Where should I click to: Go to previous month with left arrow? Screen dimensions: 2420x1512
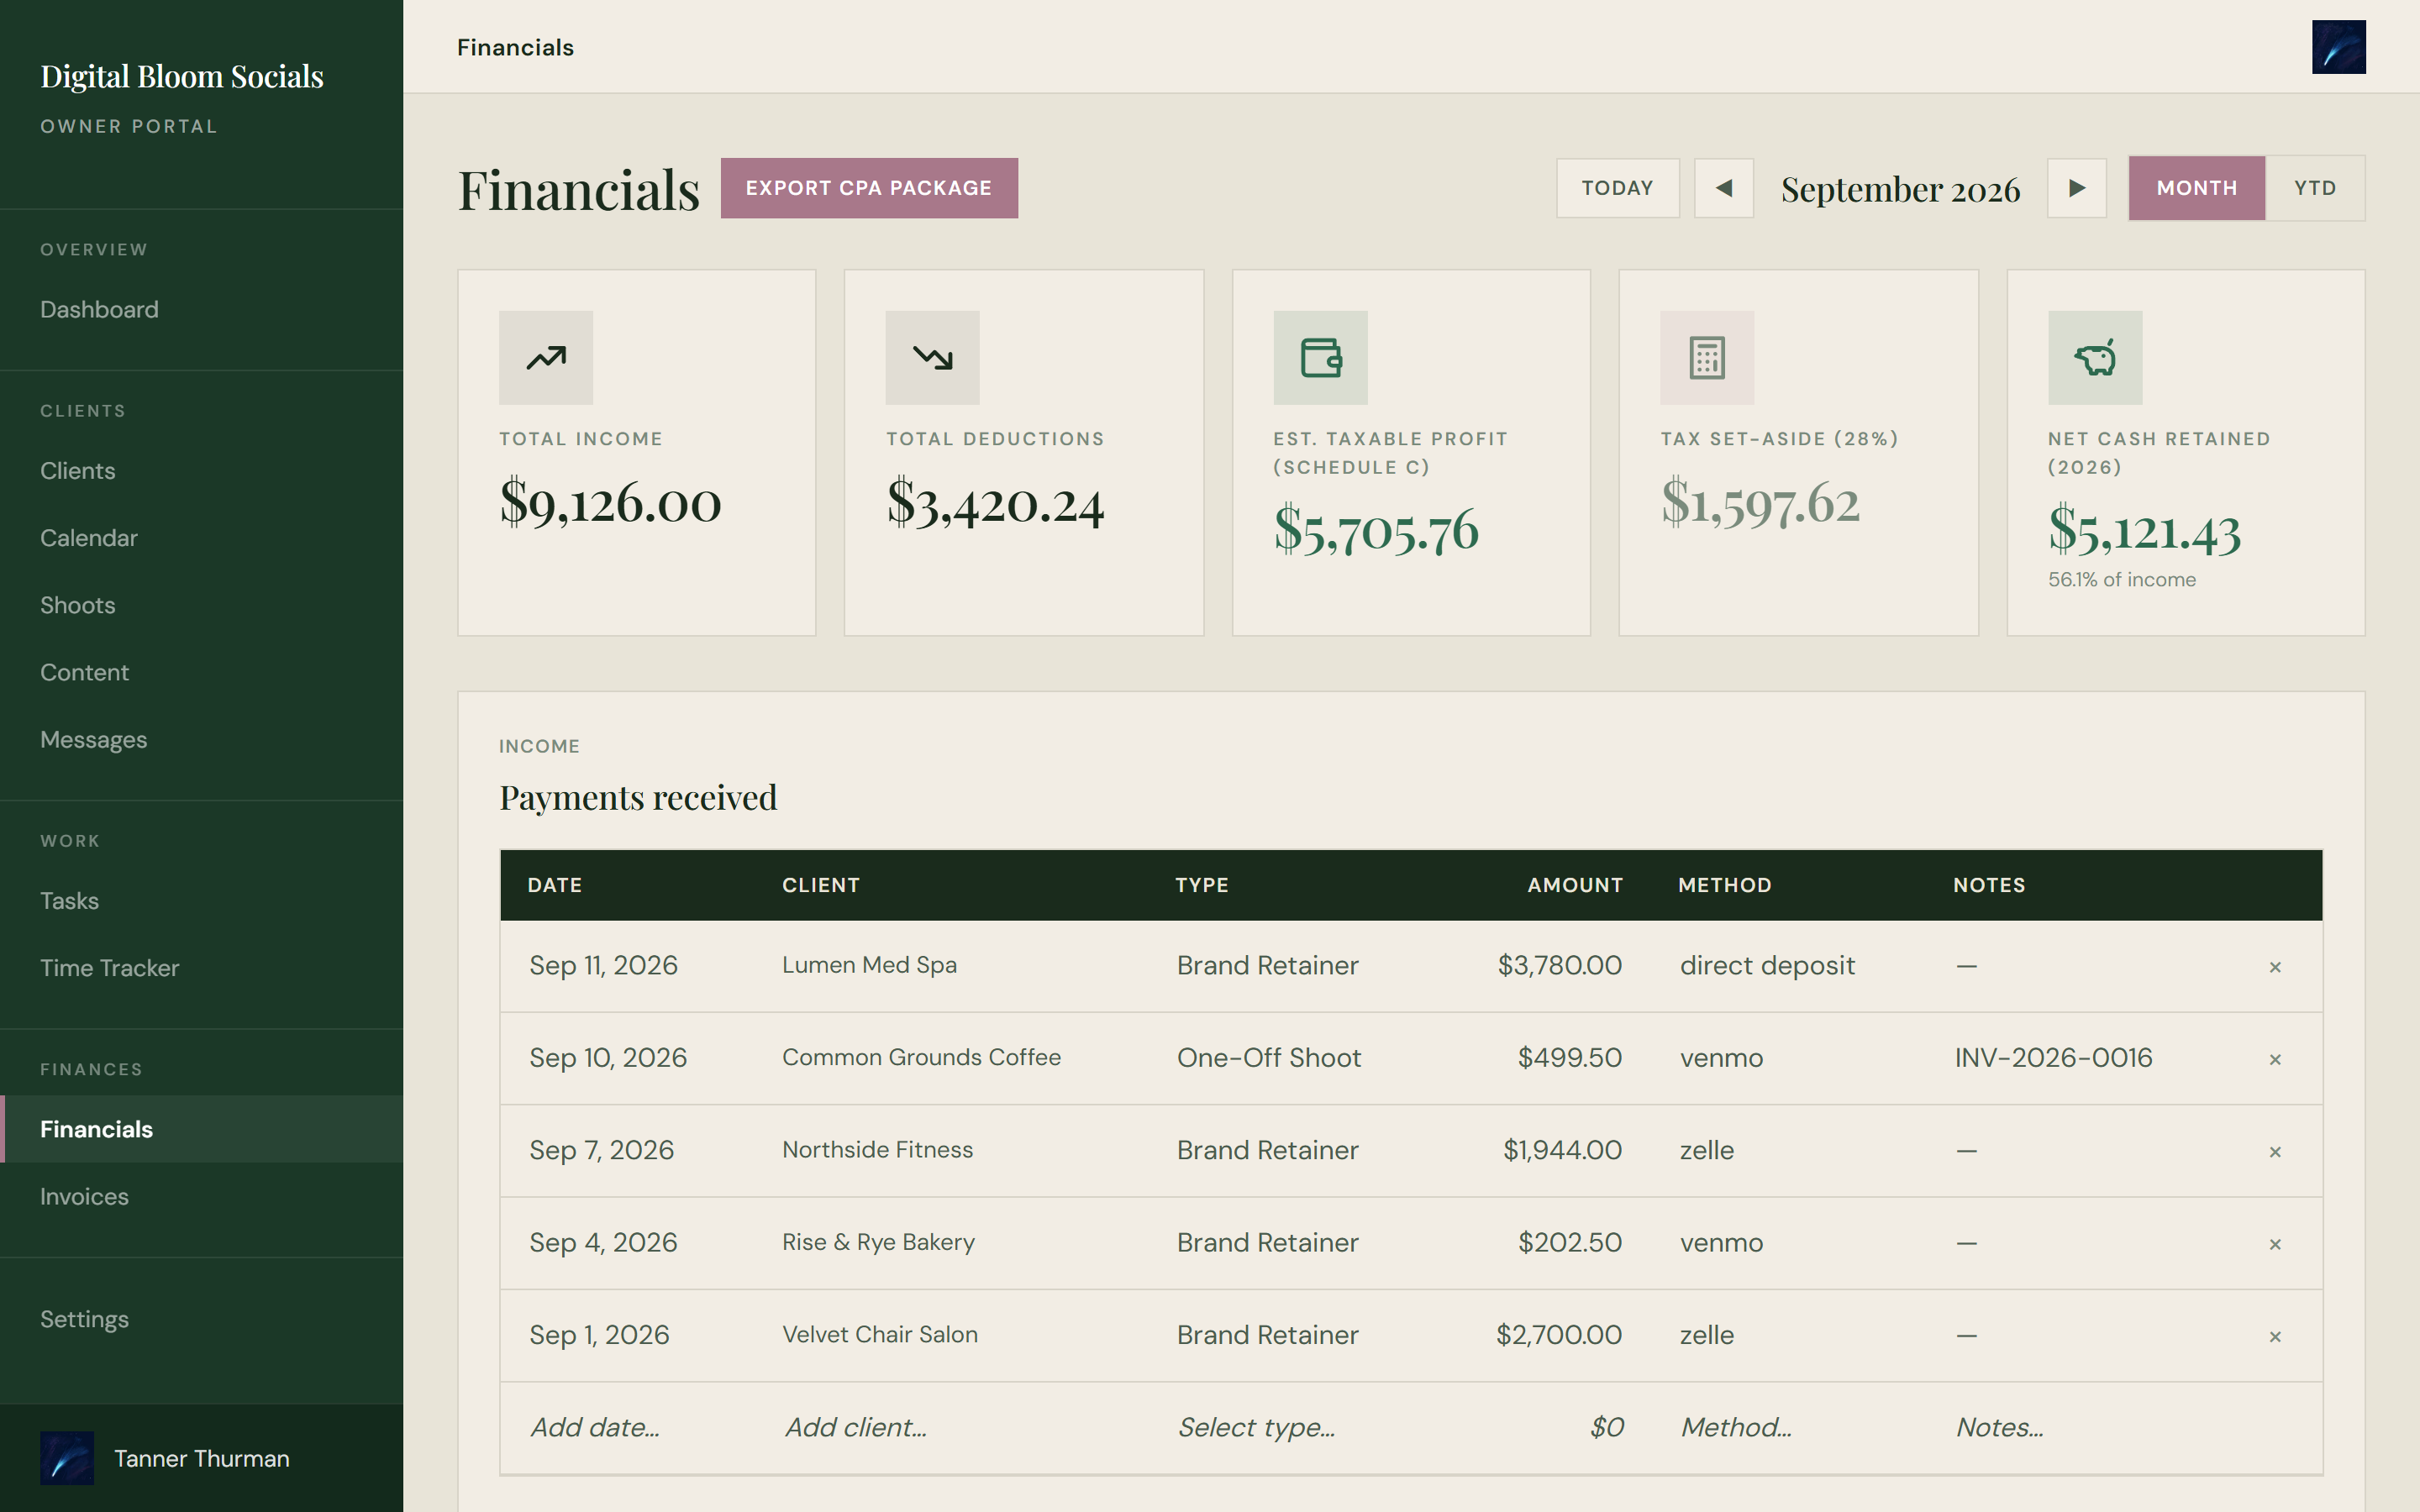coord(1724,188)
